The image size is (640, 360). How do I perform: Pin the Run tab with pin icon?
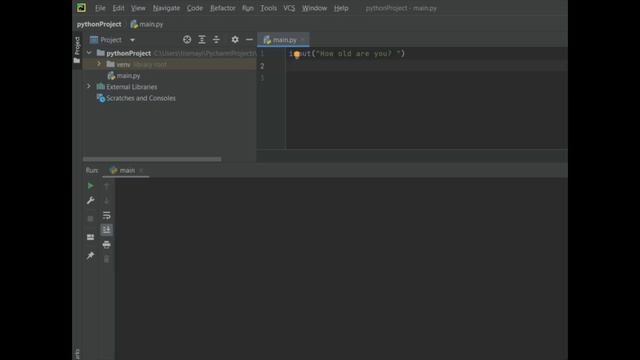(90, 256)
